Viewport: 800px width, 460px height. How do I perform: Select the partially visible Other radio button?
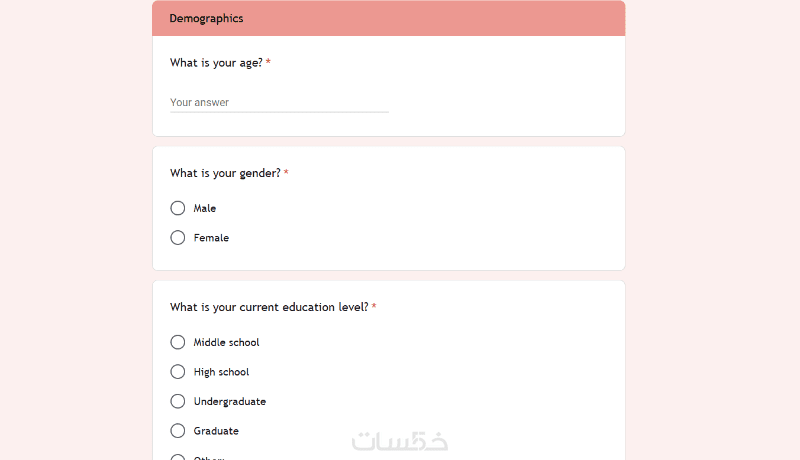point(178,457)
